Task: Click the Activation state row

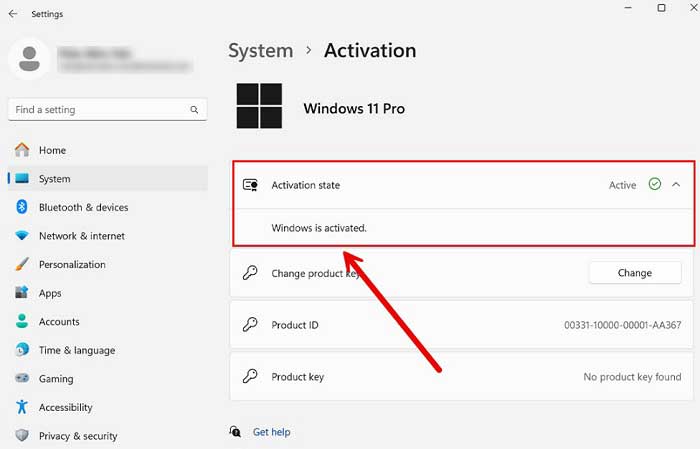Action: click(463, 185)
